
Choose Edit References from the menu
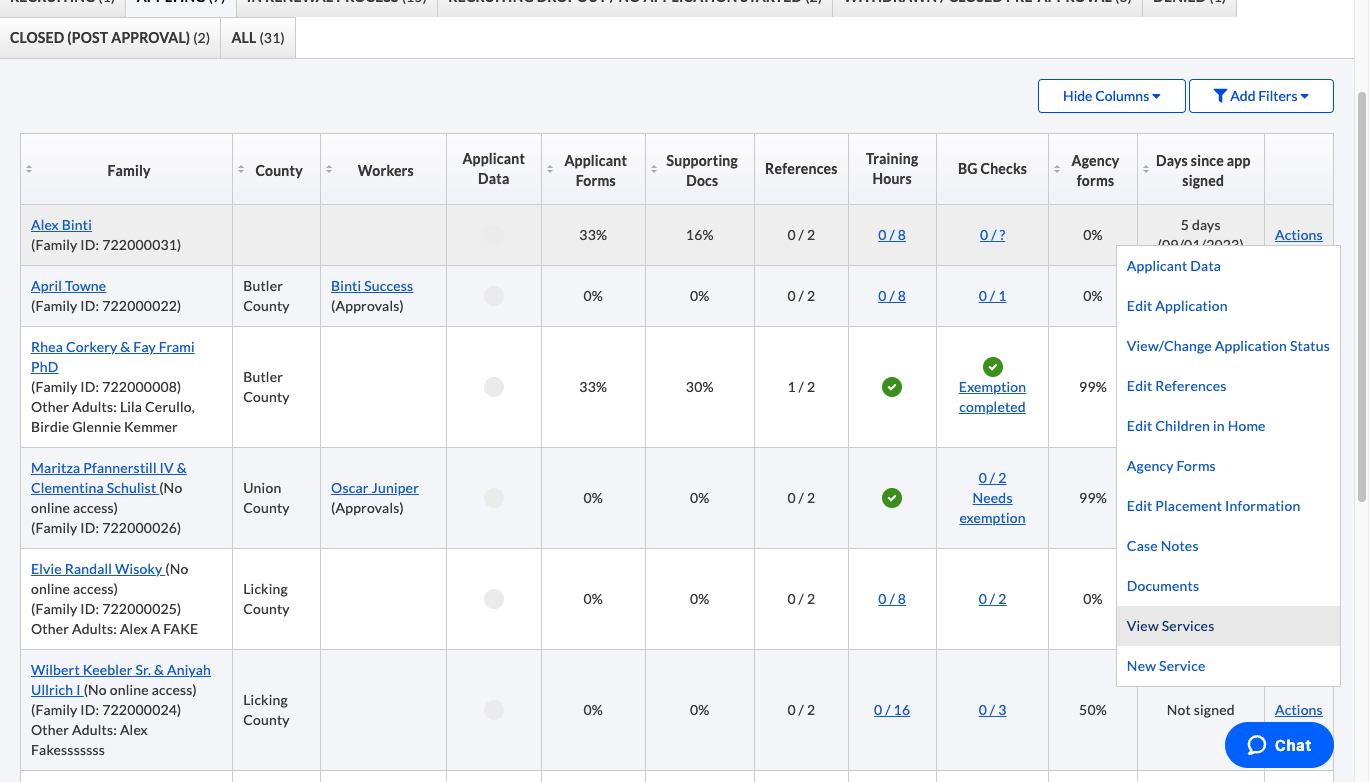point(1228,386)
